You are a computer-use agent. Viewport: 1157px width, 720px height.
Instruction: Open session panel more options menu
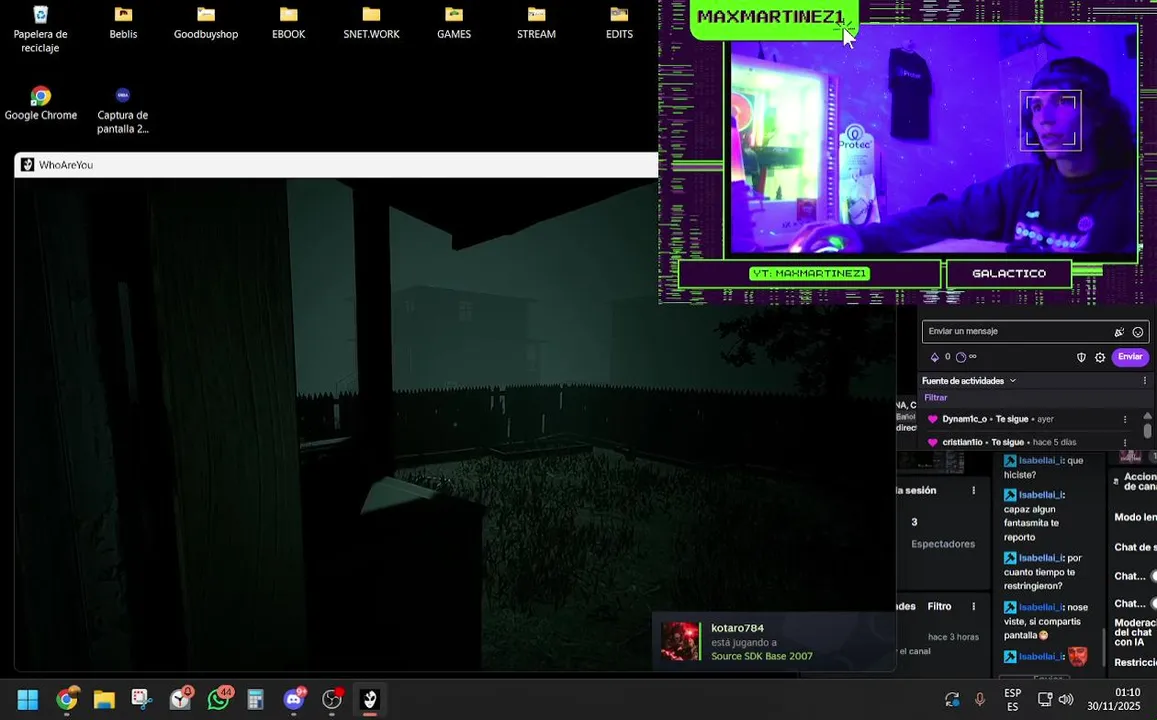[x=973, y=491]
